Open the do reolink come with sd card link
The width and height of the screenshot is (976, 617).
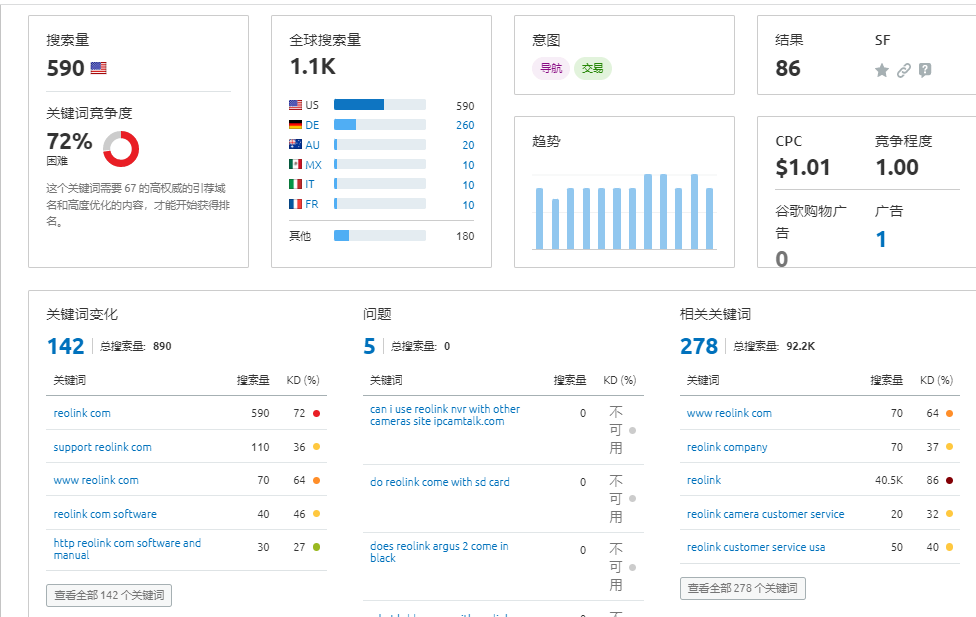coord(440,483)
